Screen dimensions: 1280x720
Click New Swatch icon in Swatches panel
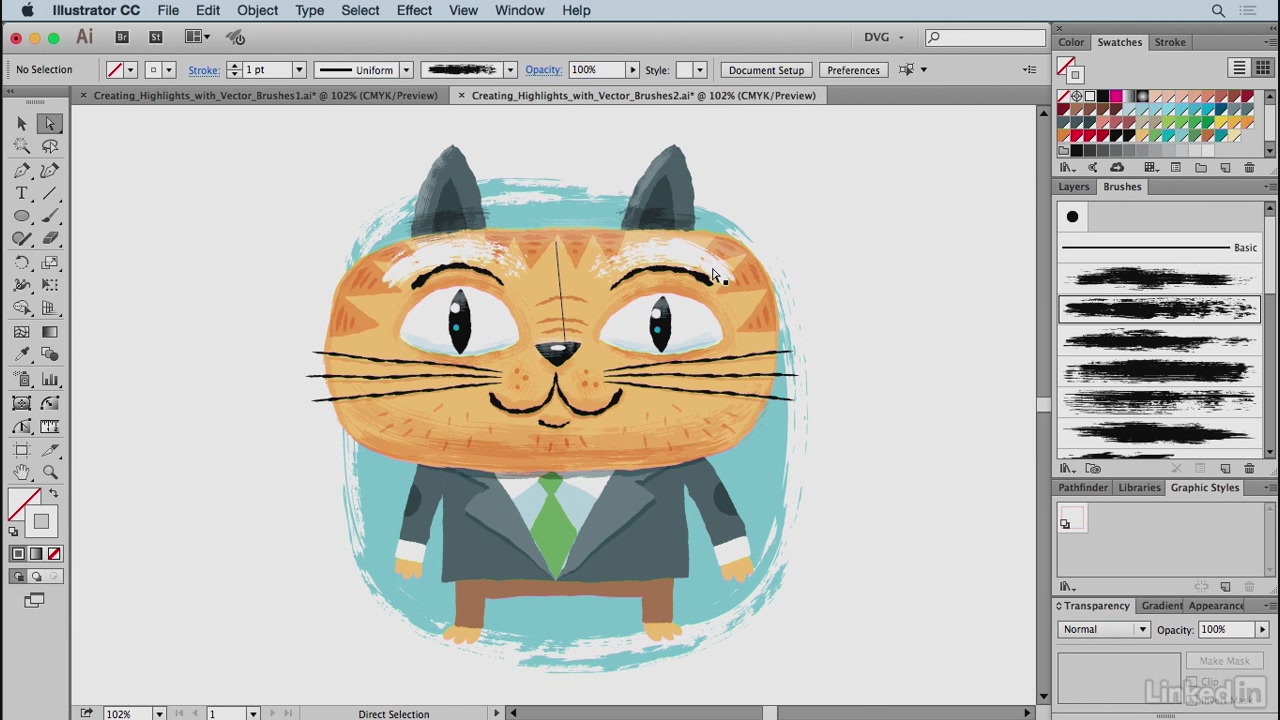click(x=1225, y=168)
